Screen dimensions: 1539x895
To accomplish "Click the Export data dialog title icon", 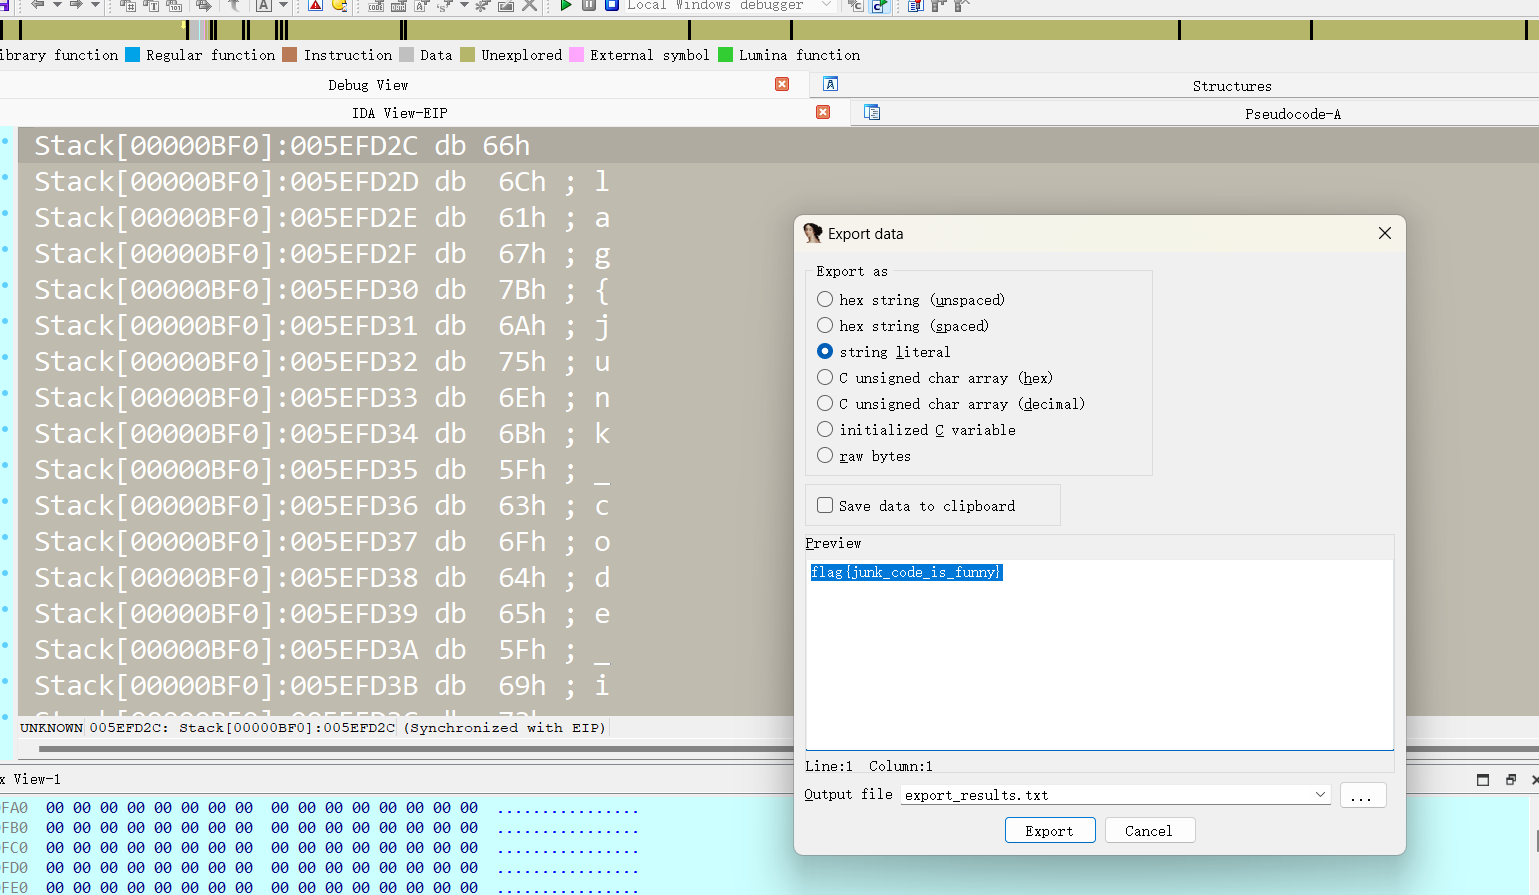I will 813,233.
